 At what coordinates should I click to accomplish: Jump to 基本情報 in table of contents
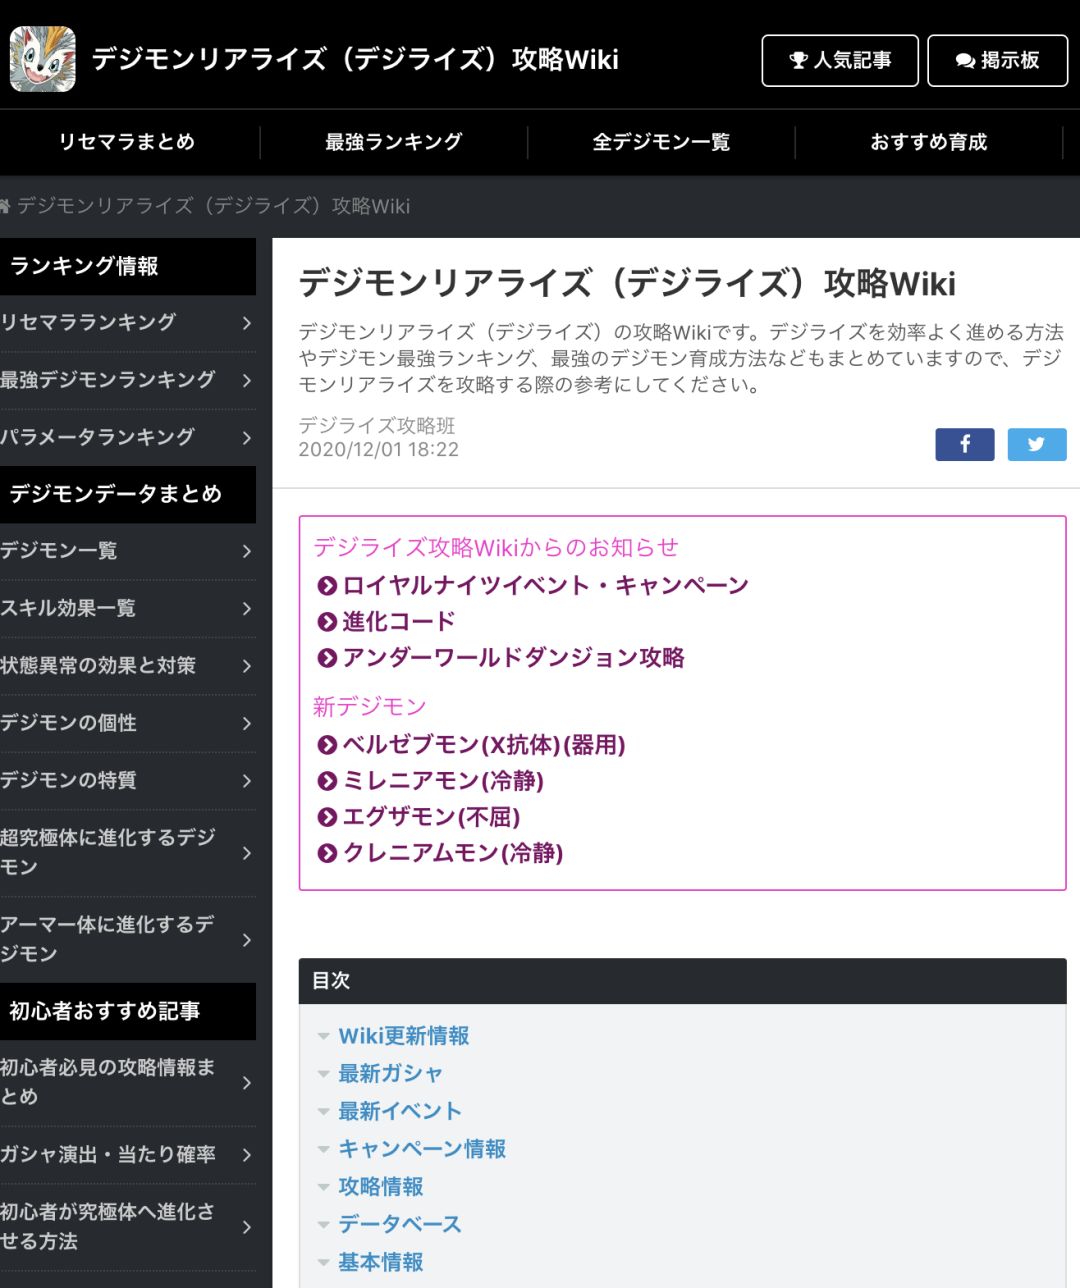(x=381, y=1262)
